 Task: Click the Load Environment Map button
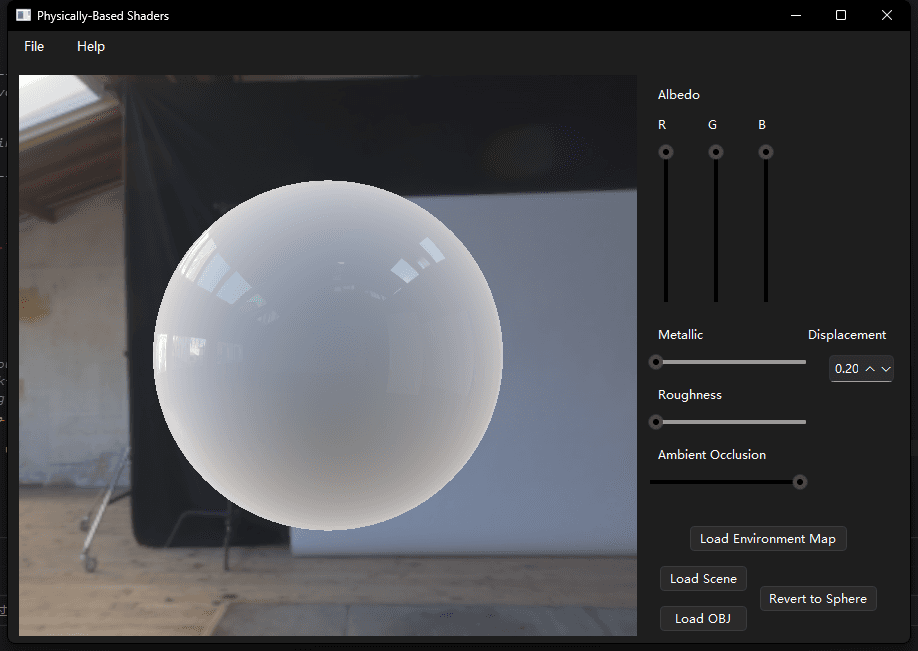pos(768,539)
